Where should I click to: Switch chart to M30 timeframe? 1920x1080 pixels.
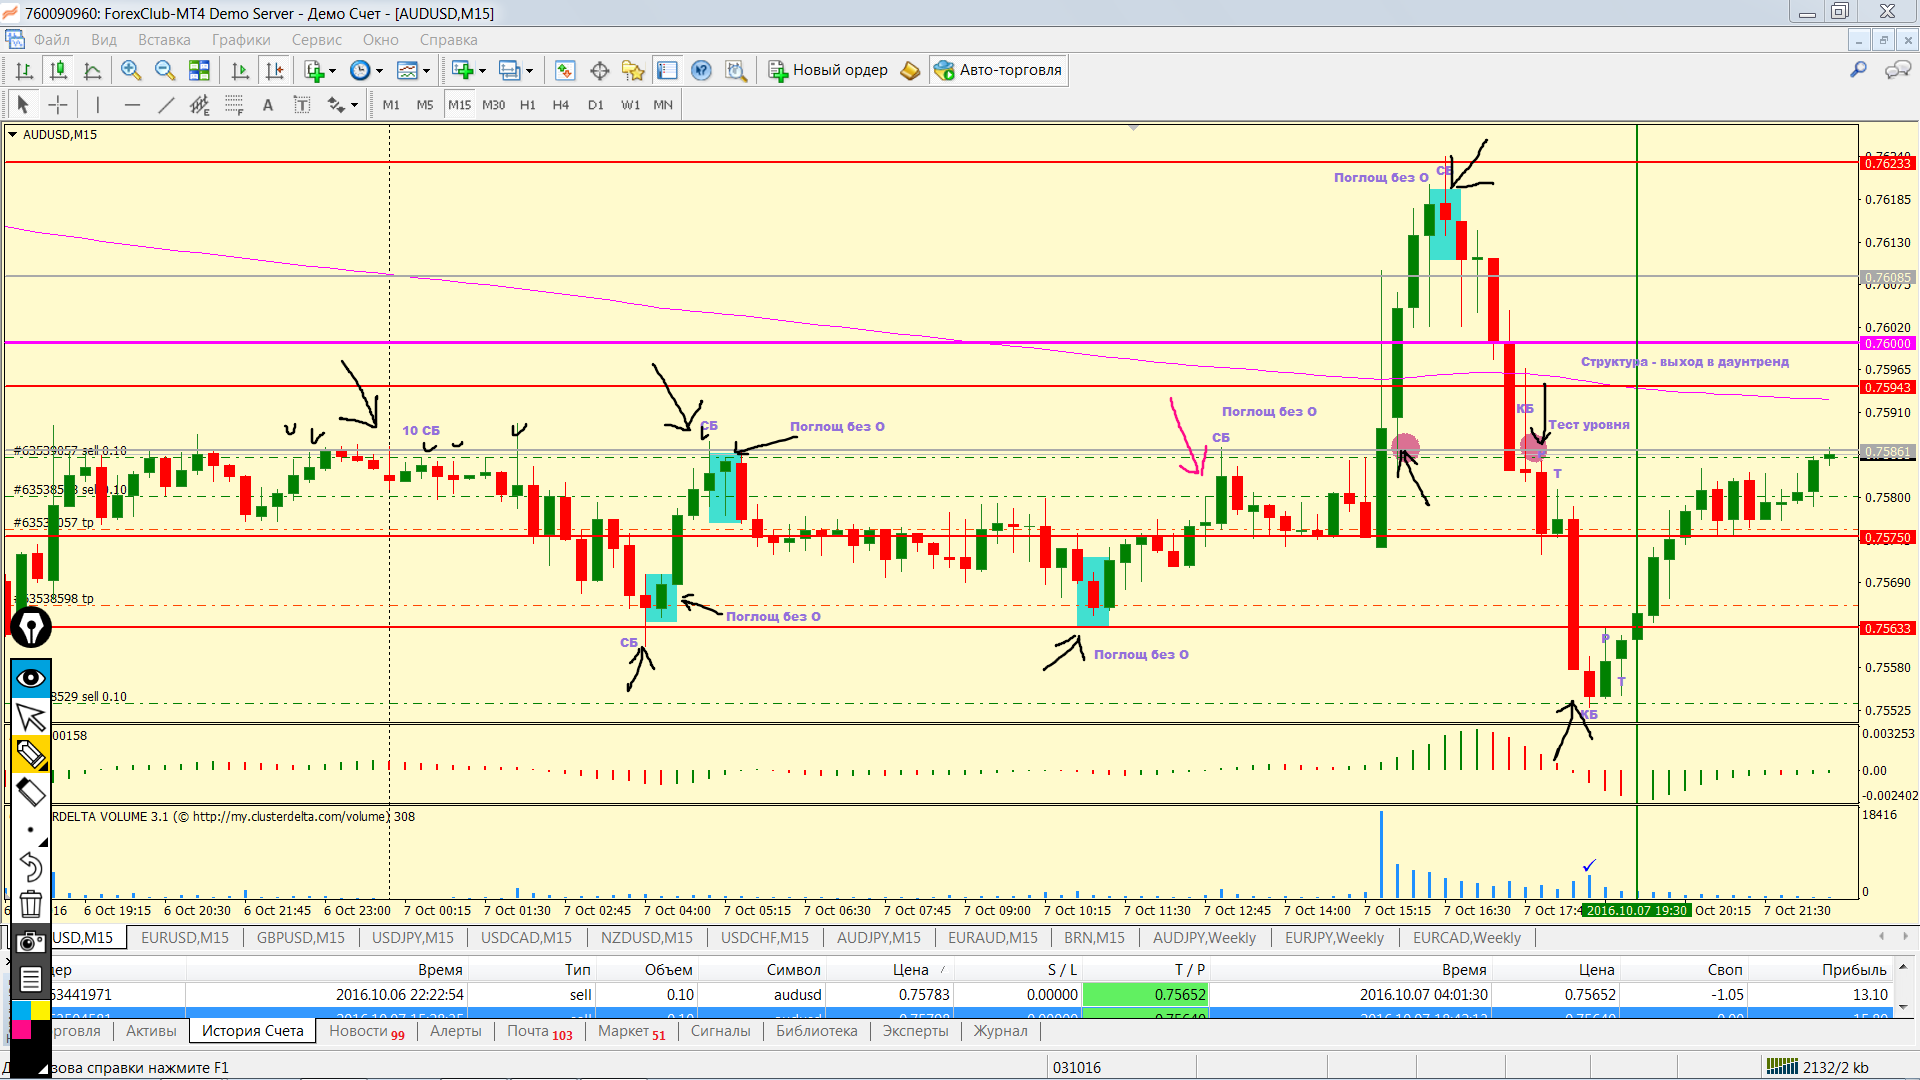(x=494, y=105)
